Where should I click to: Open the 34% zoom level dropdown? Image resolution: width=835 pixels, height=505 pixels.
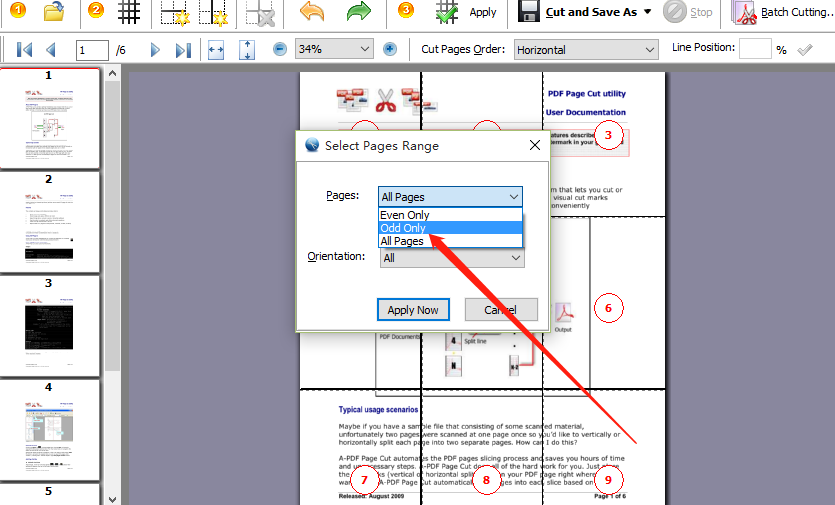click(x=334, y=49)
